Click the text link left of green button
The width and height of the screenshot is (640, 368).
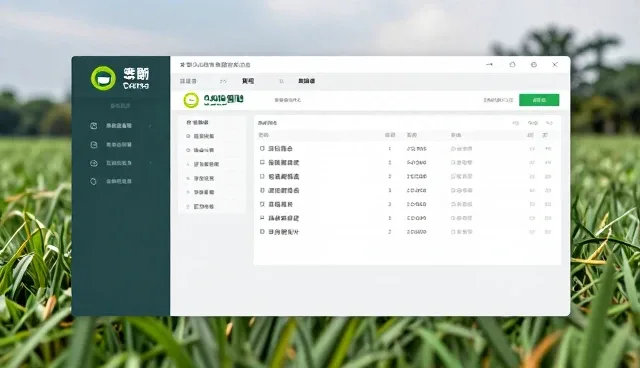click(498, 100)
